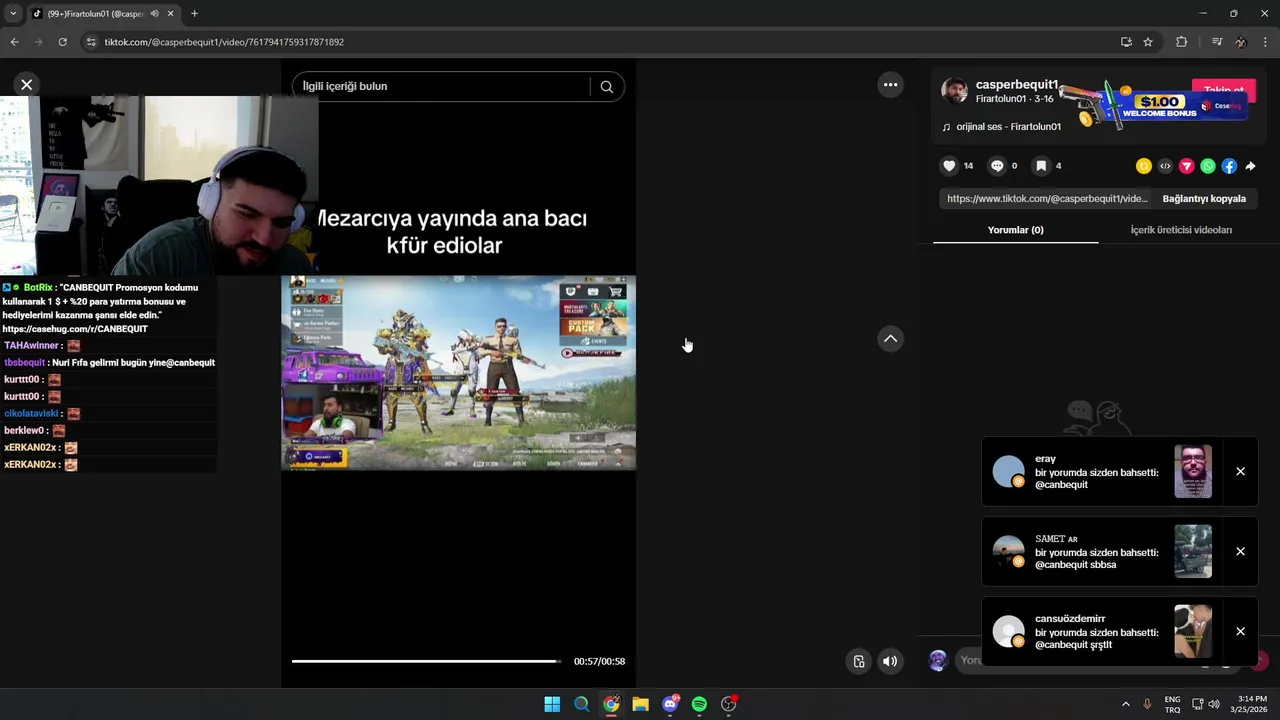Click the ENG TRQ language indicator
The height and width of the screenshot is (720, 1280).
click(x=1172, y=704)
